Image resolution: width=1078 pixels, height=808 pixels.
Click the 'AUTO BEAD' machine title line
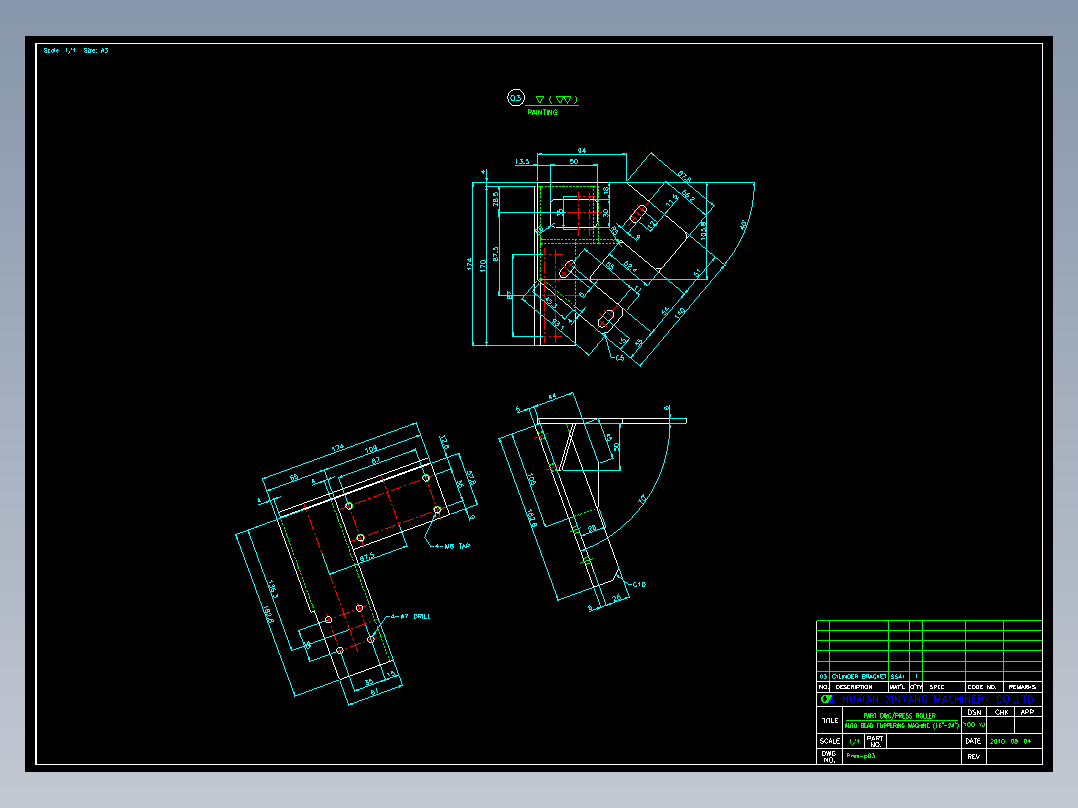[x=901, y=725]
